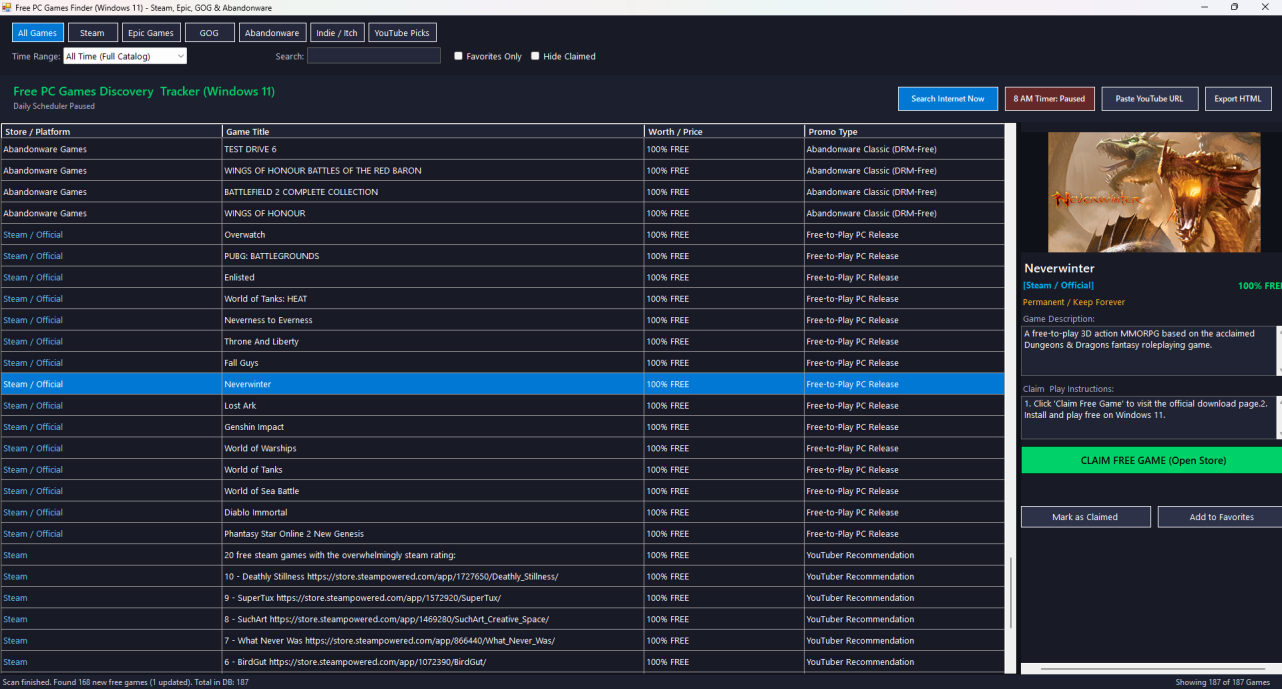Sort by the Worth / Price column header

pyautogui.click(x=724, y=132)
